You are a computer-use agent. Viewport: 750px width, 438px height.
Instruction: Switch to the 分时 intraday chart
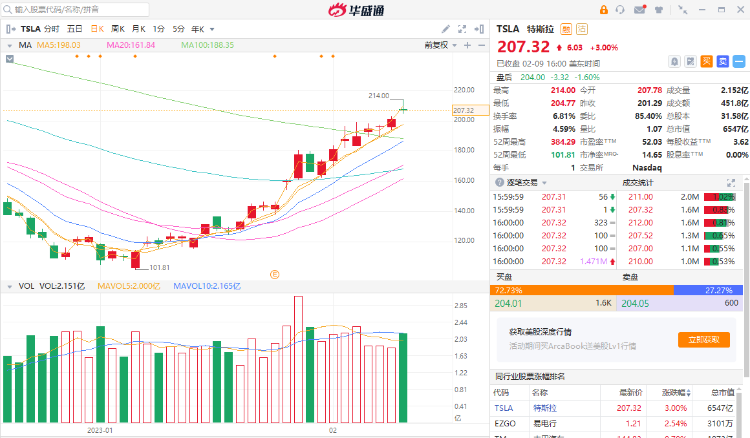(x=52, y=29)
